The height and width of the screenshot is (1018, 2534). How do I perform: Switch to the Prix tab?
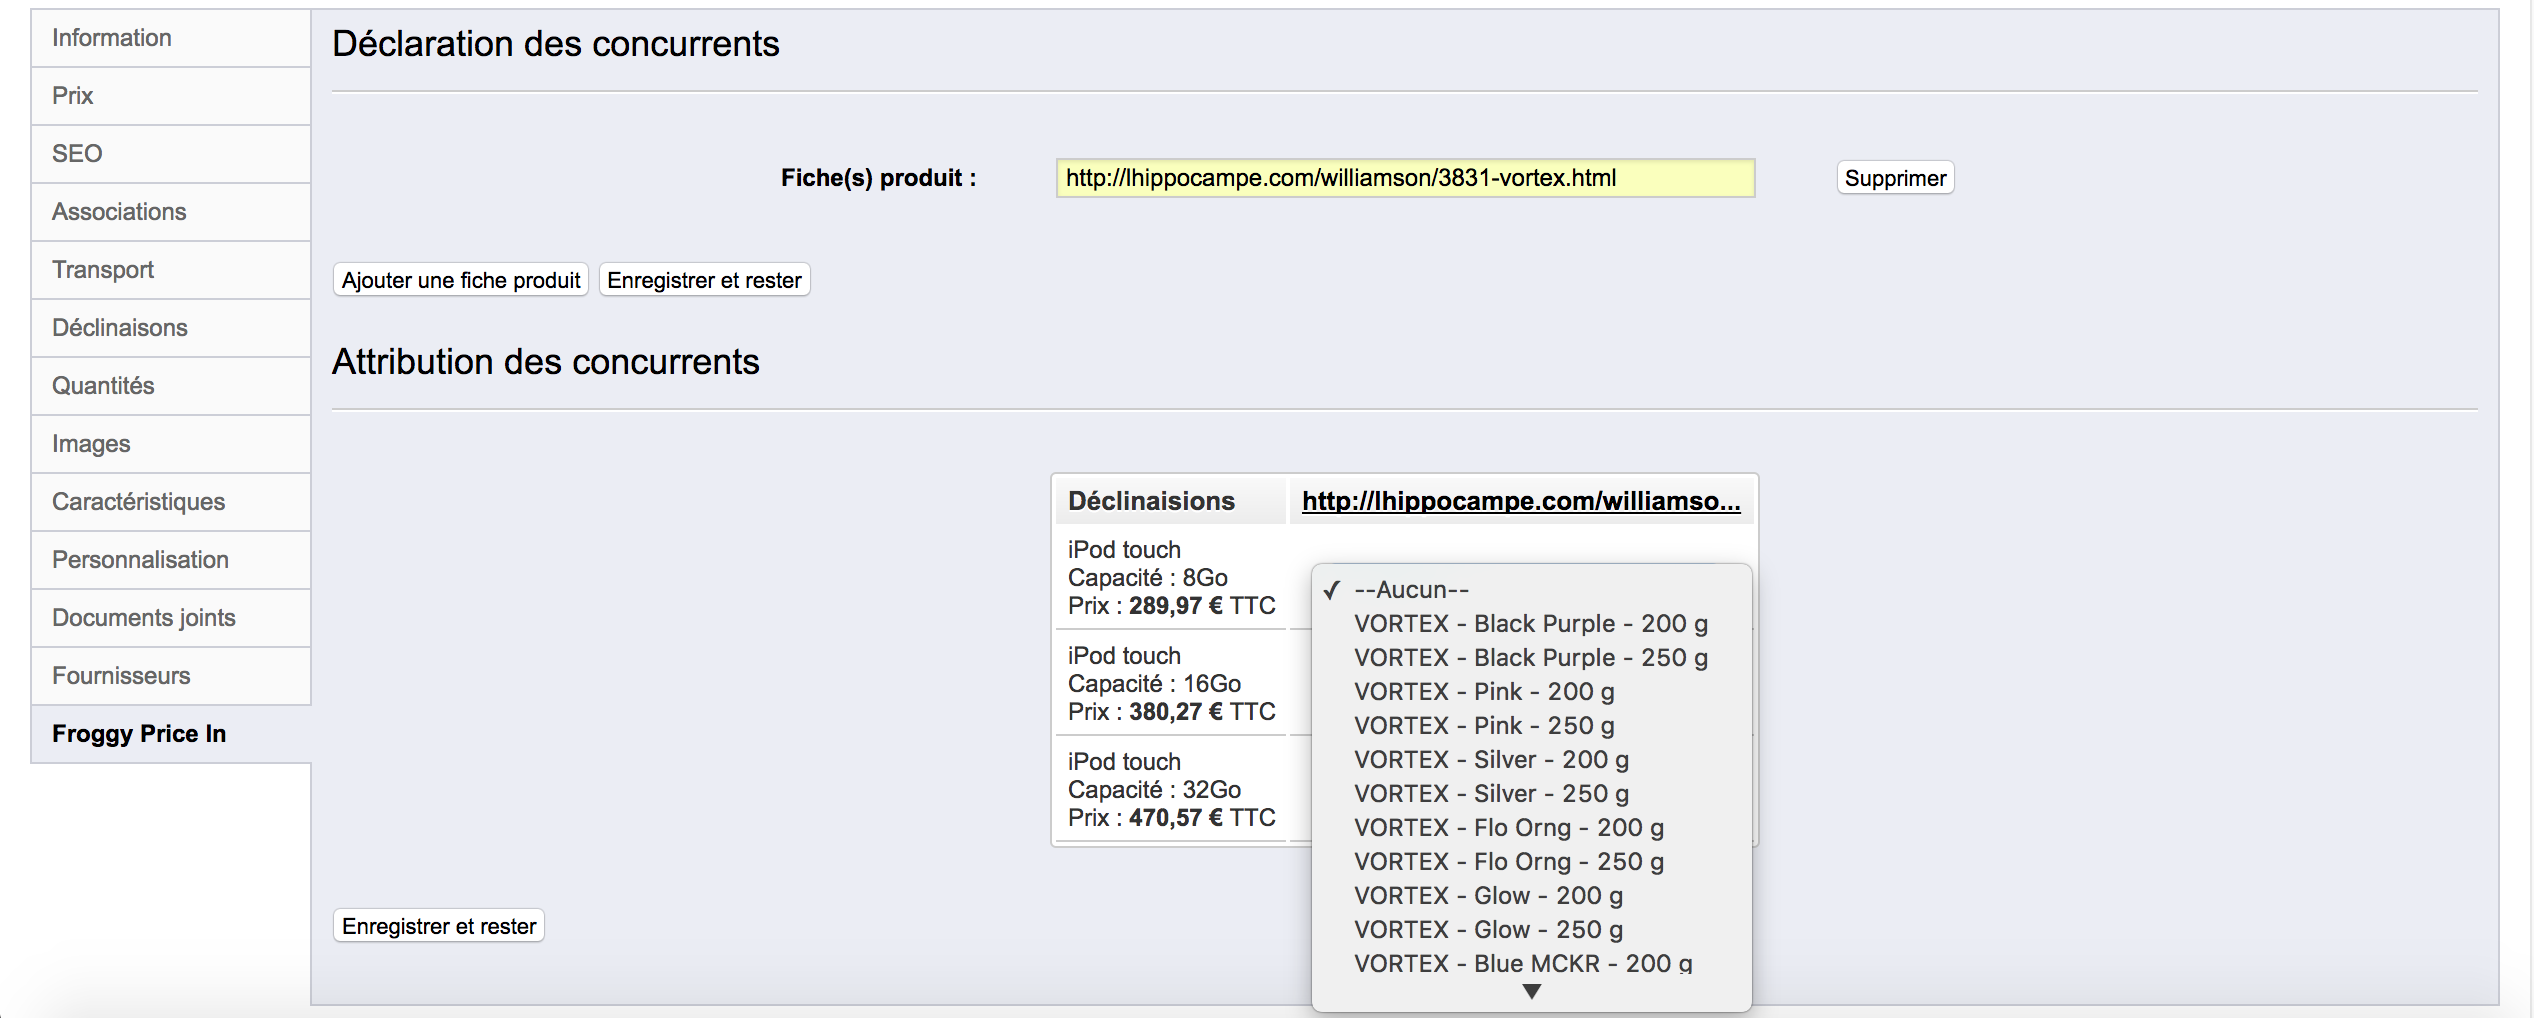pos(171,96)
